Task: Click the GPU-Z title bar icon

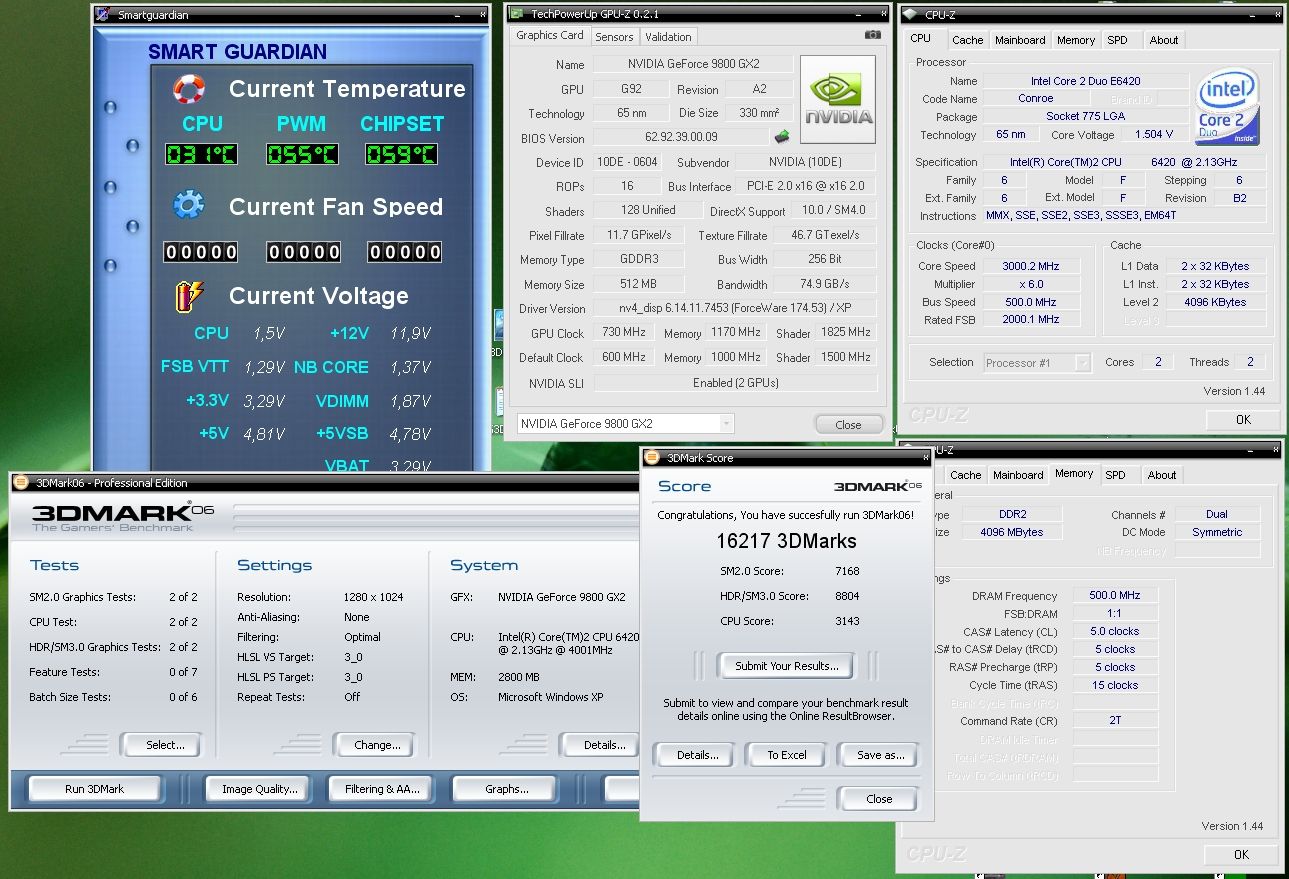Action: point(517,14)
